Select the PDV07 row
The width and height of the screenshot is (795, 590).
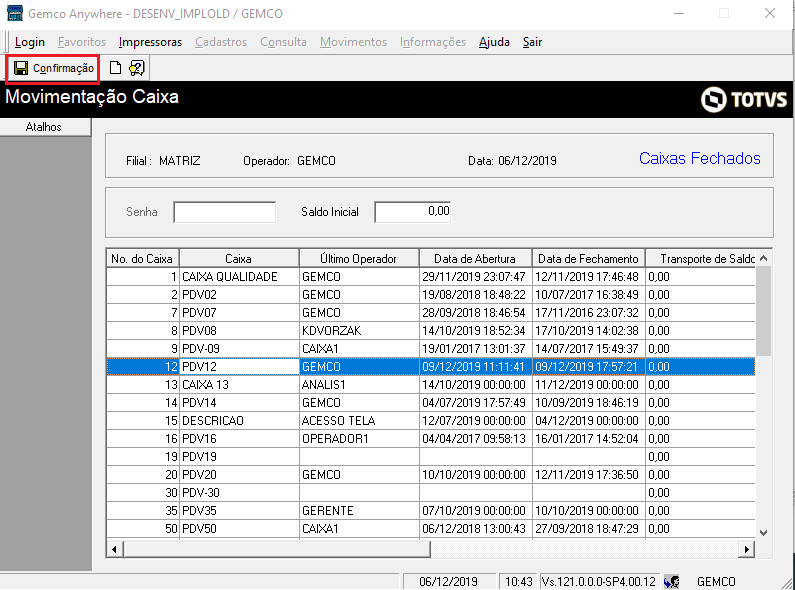click(x=430, y=313)
